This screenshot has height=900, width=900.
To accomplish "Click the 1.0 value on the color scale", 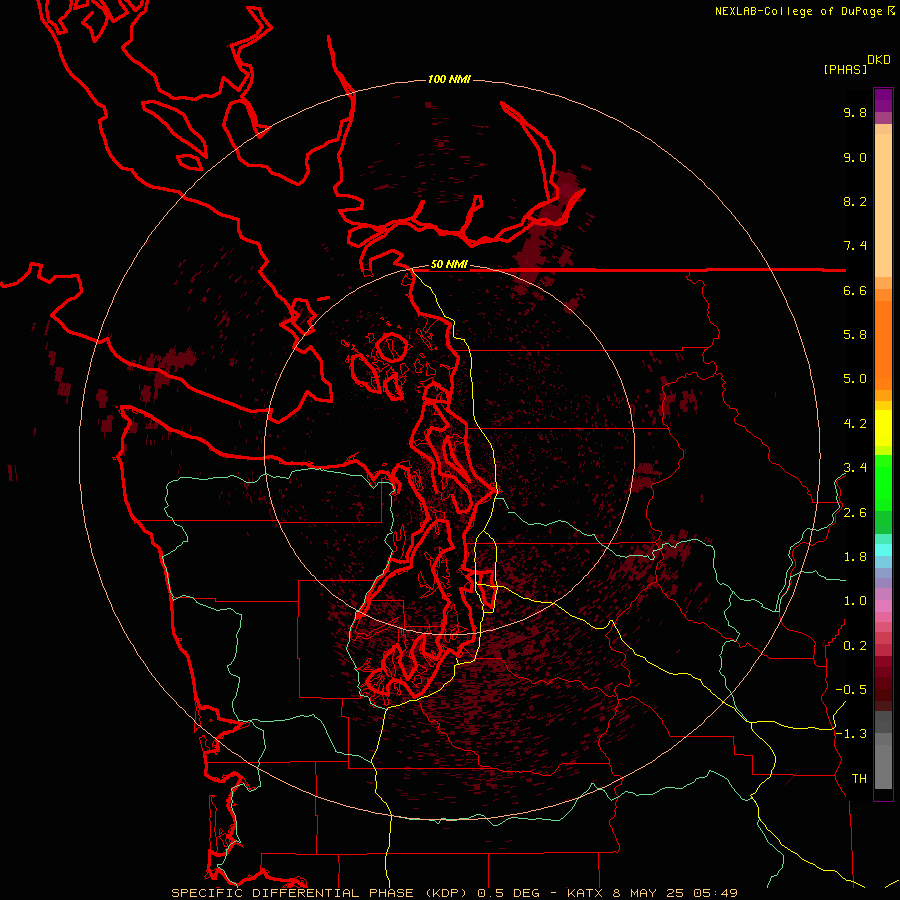I will click(x=855, y=601).
